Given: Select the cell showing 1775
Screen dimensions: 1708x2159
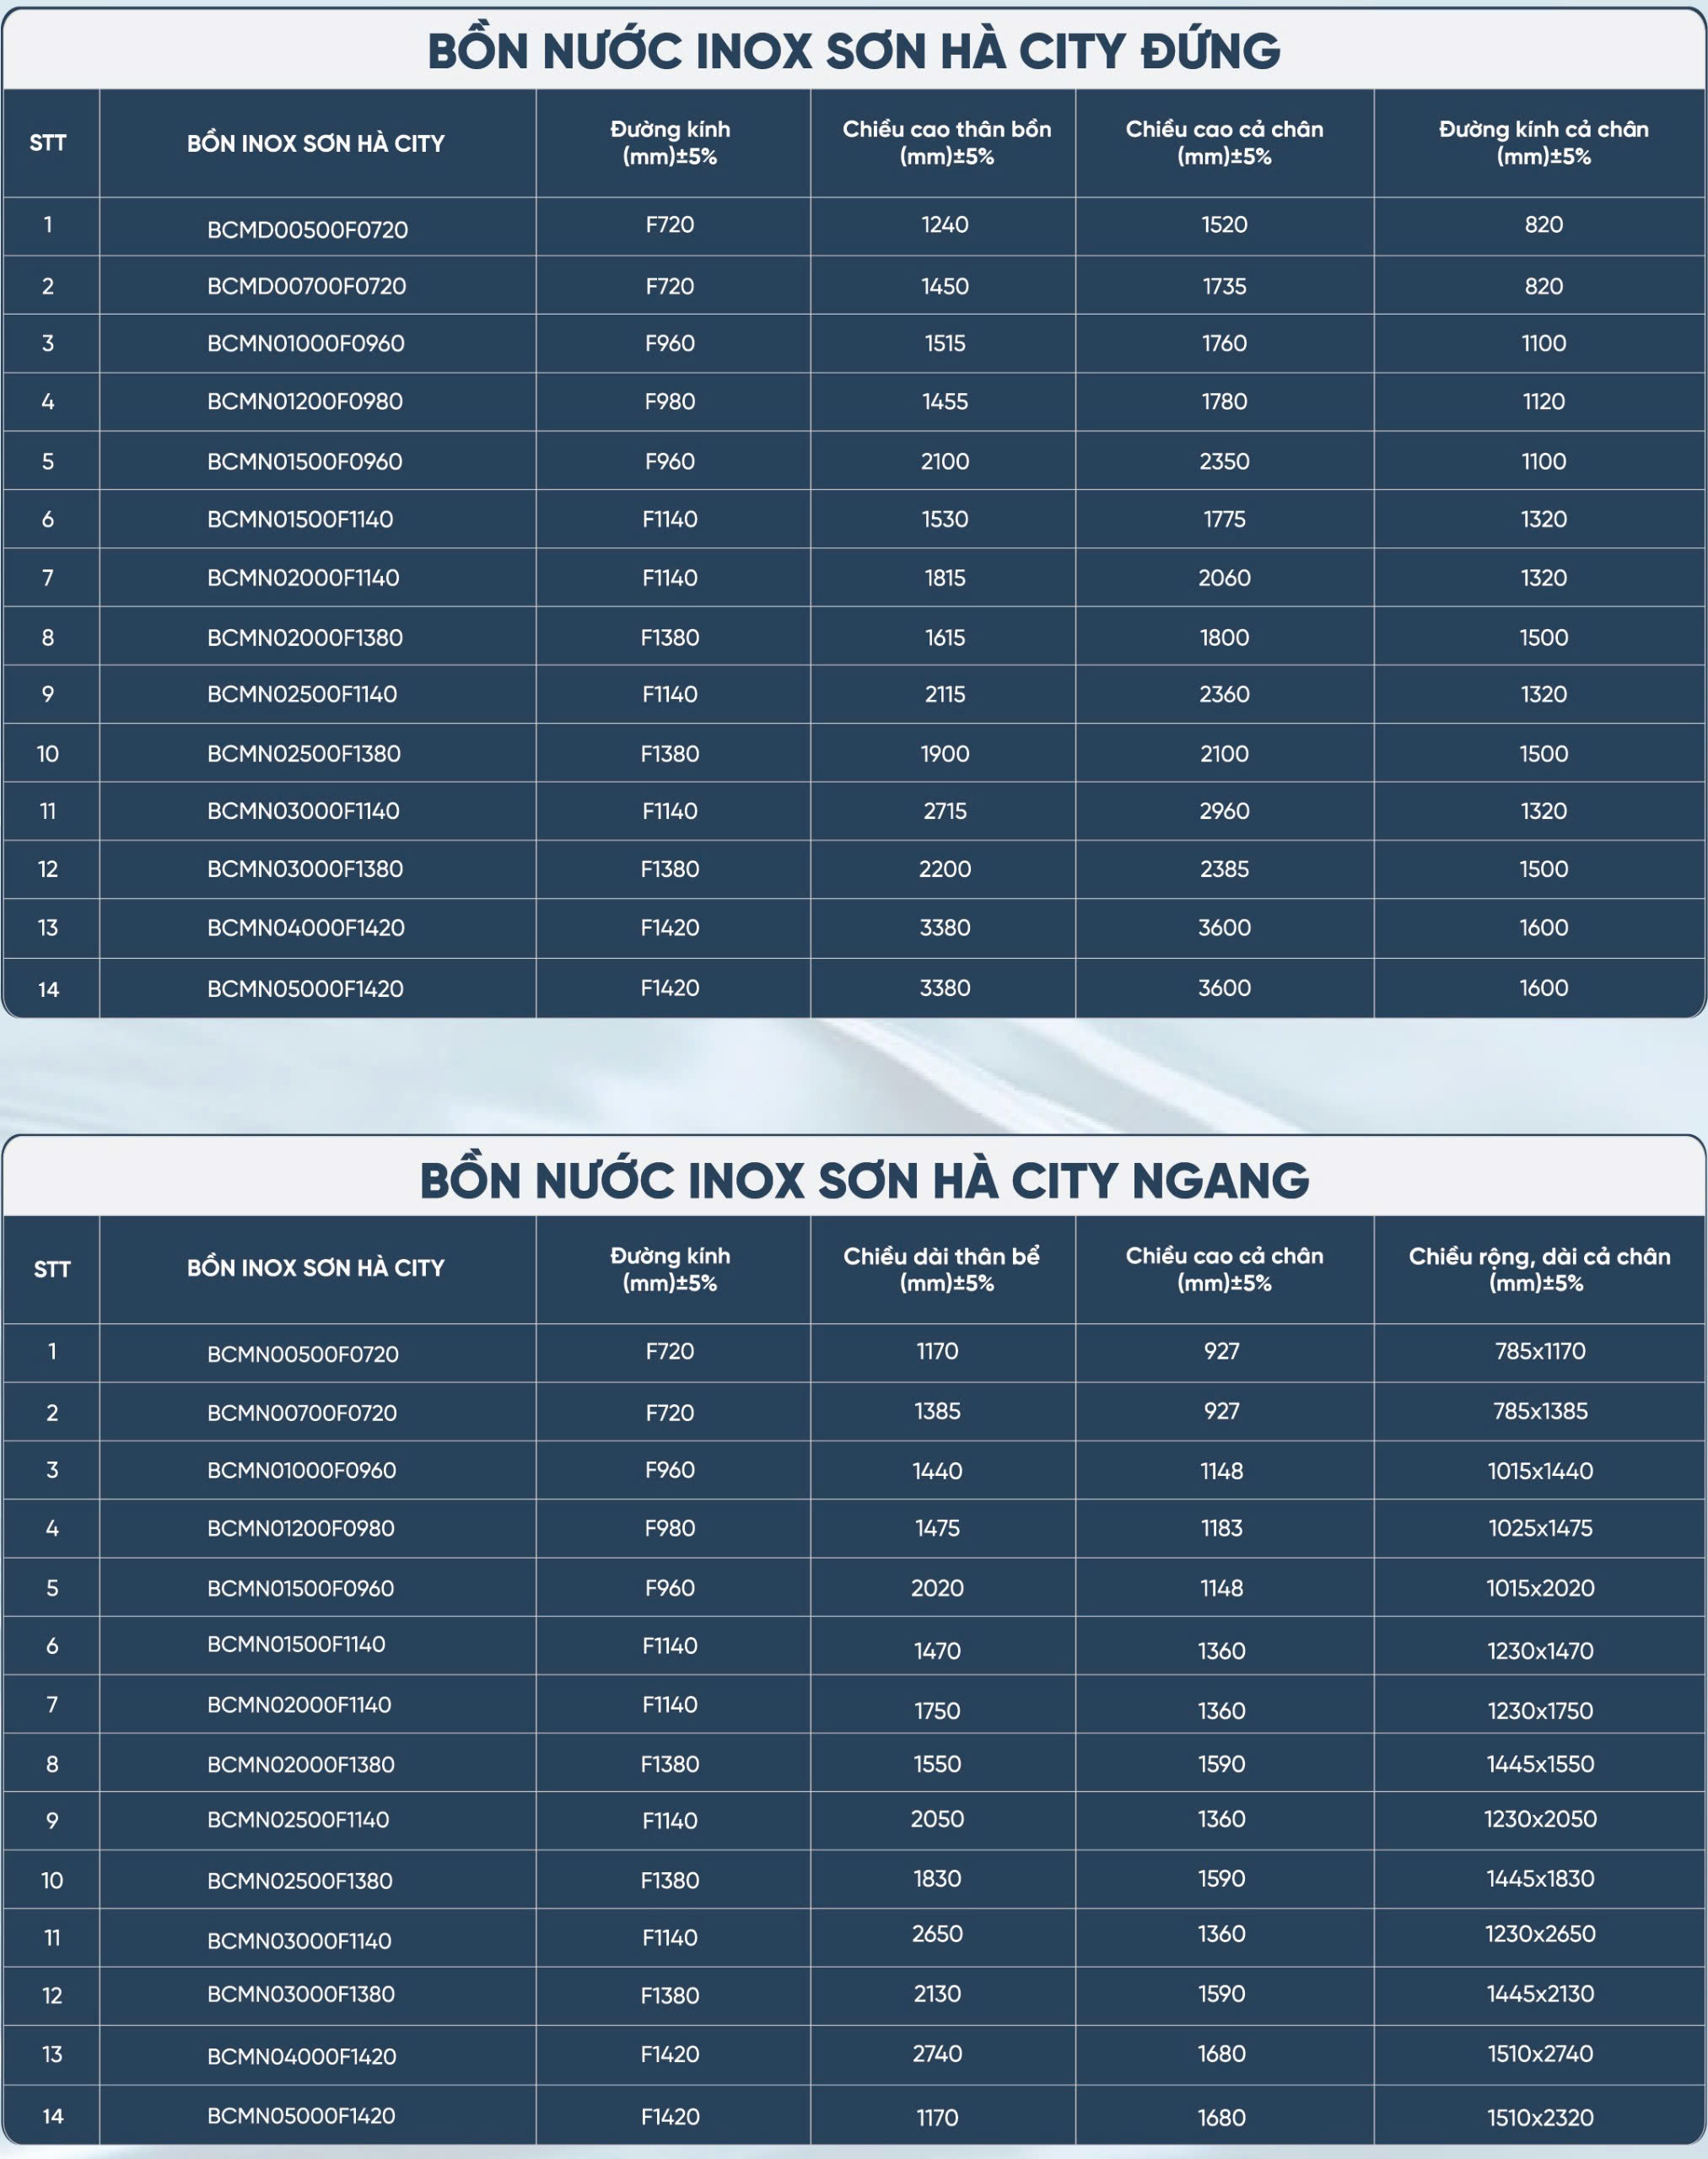Looking at the screenshot, I should (x=1224, y=519).
